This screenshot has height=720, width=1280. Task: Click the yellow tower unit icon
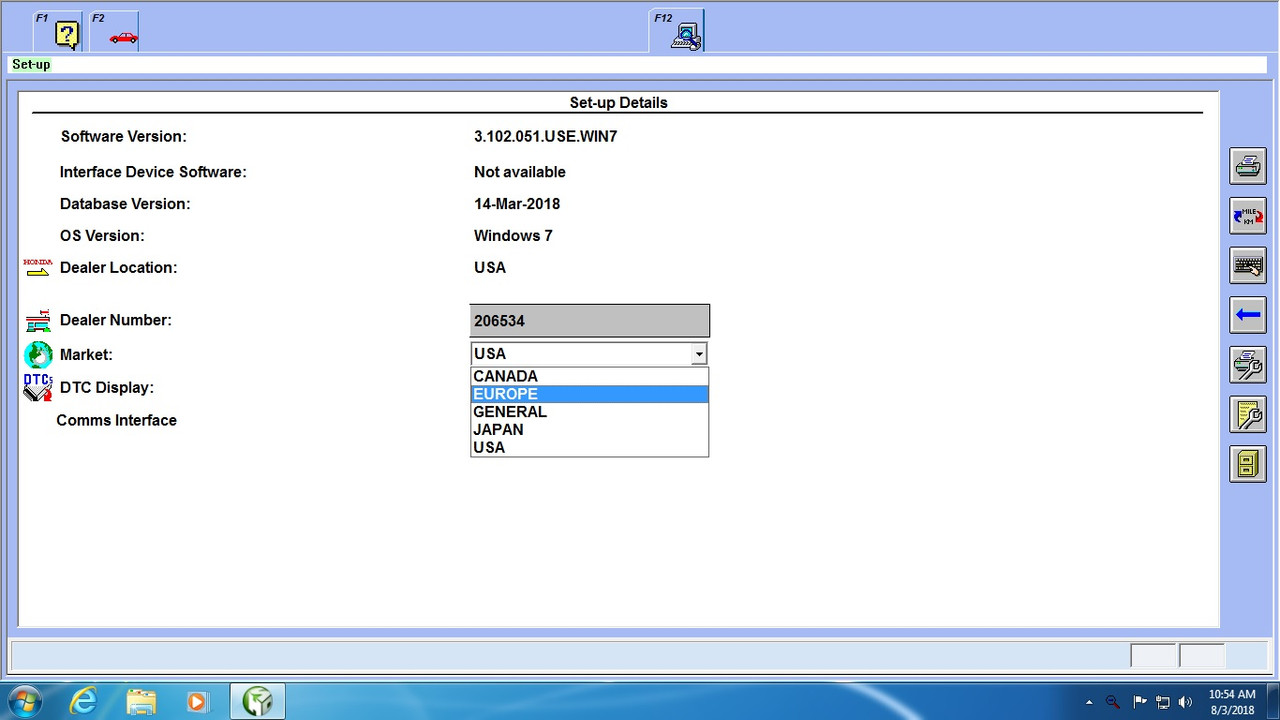point(1248,463)
